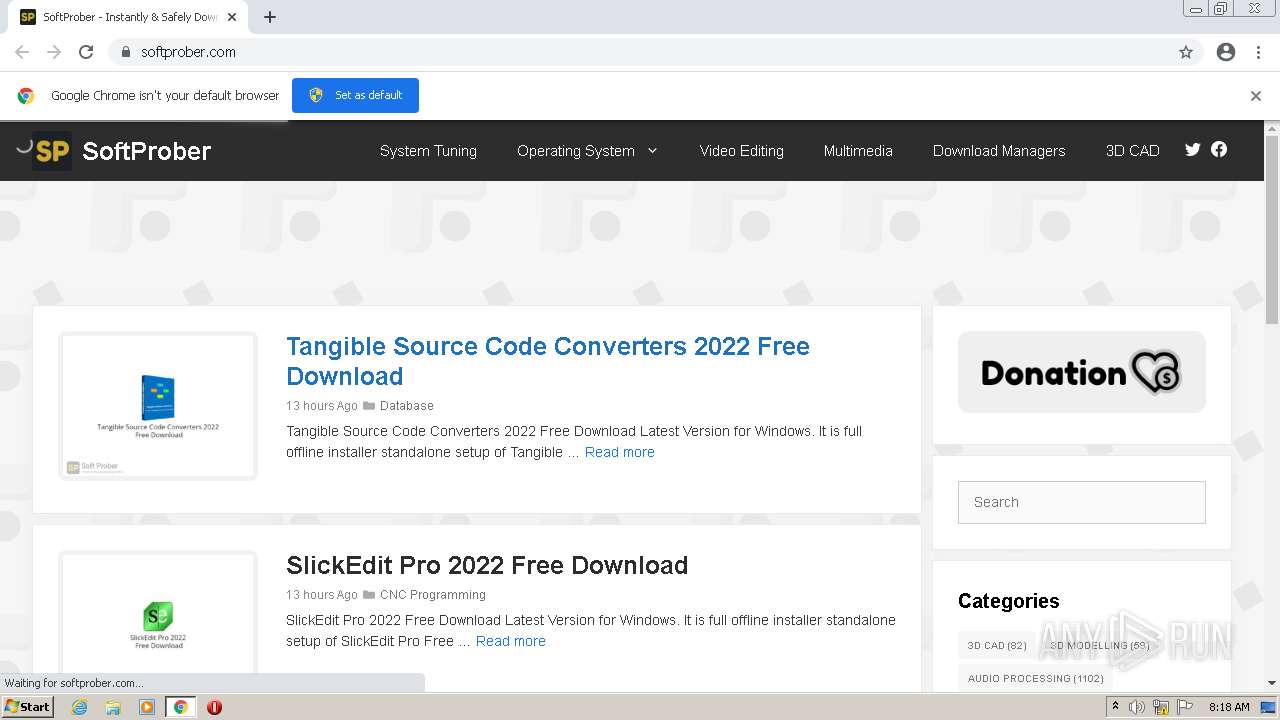Click the Show desktop button
This screenshot has height=720, width=1280.
coord(1269,707)
